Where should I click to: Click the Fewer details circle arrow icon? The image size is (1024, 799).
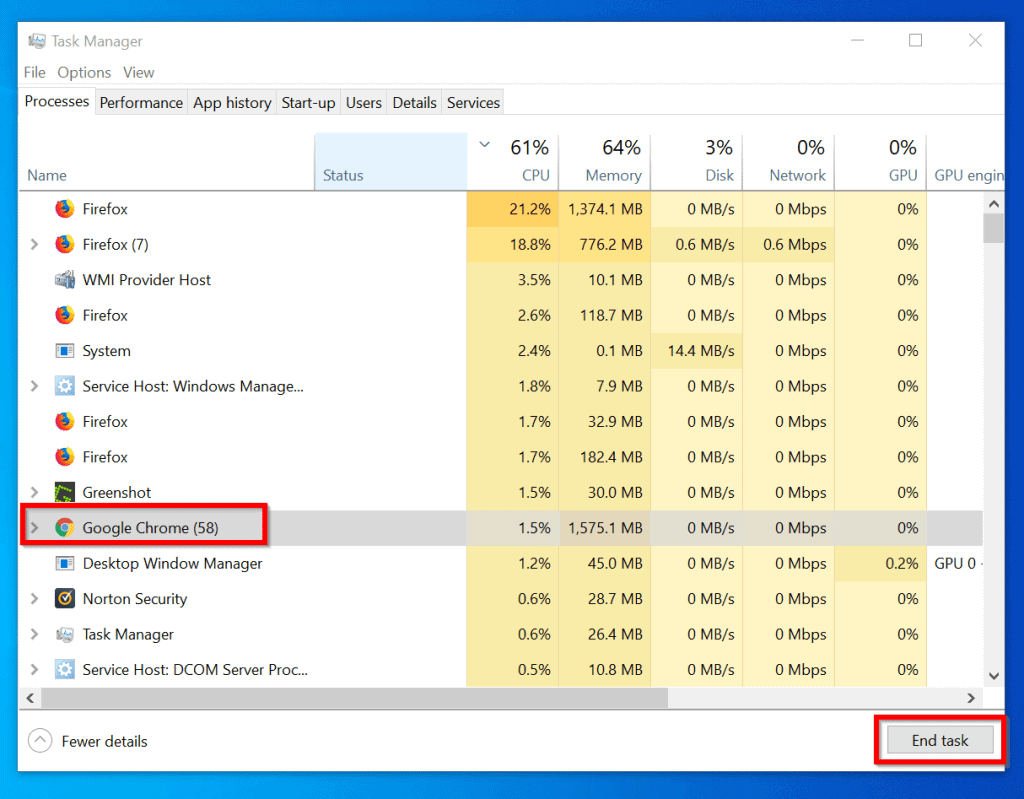[x=40, y=741]
